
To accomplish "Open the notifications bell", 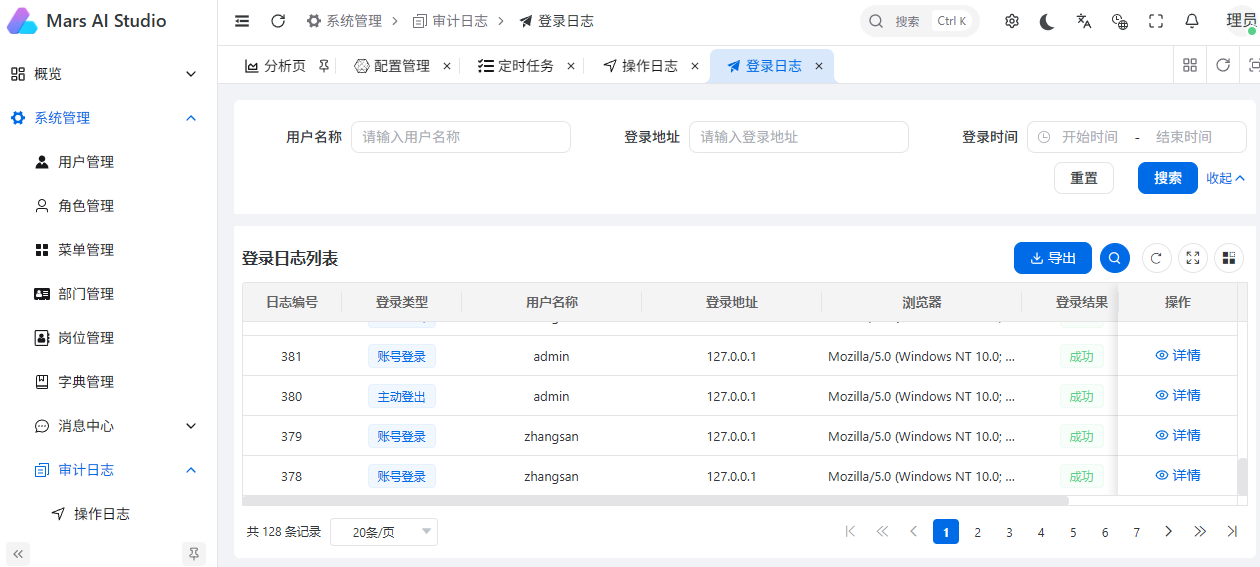I will [1192, 21].
